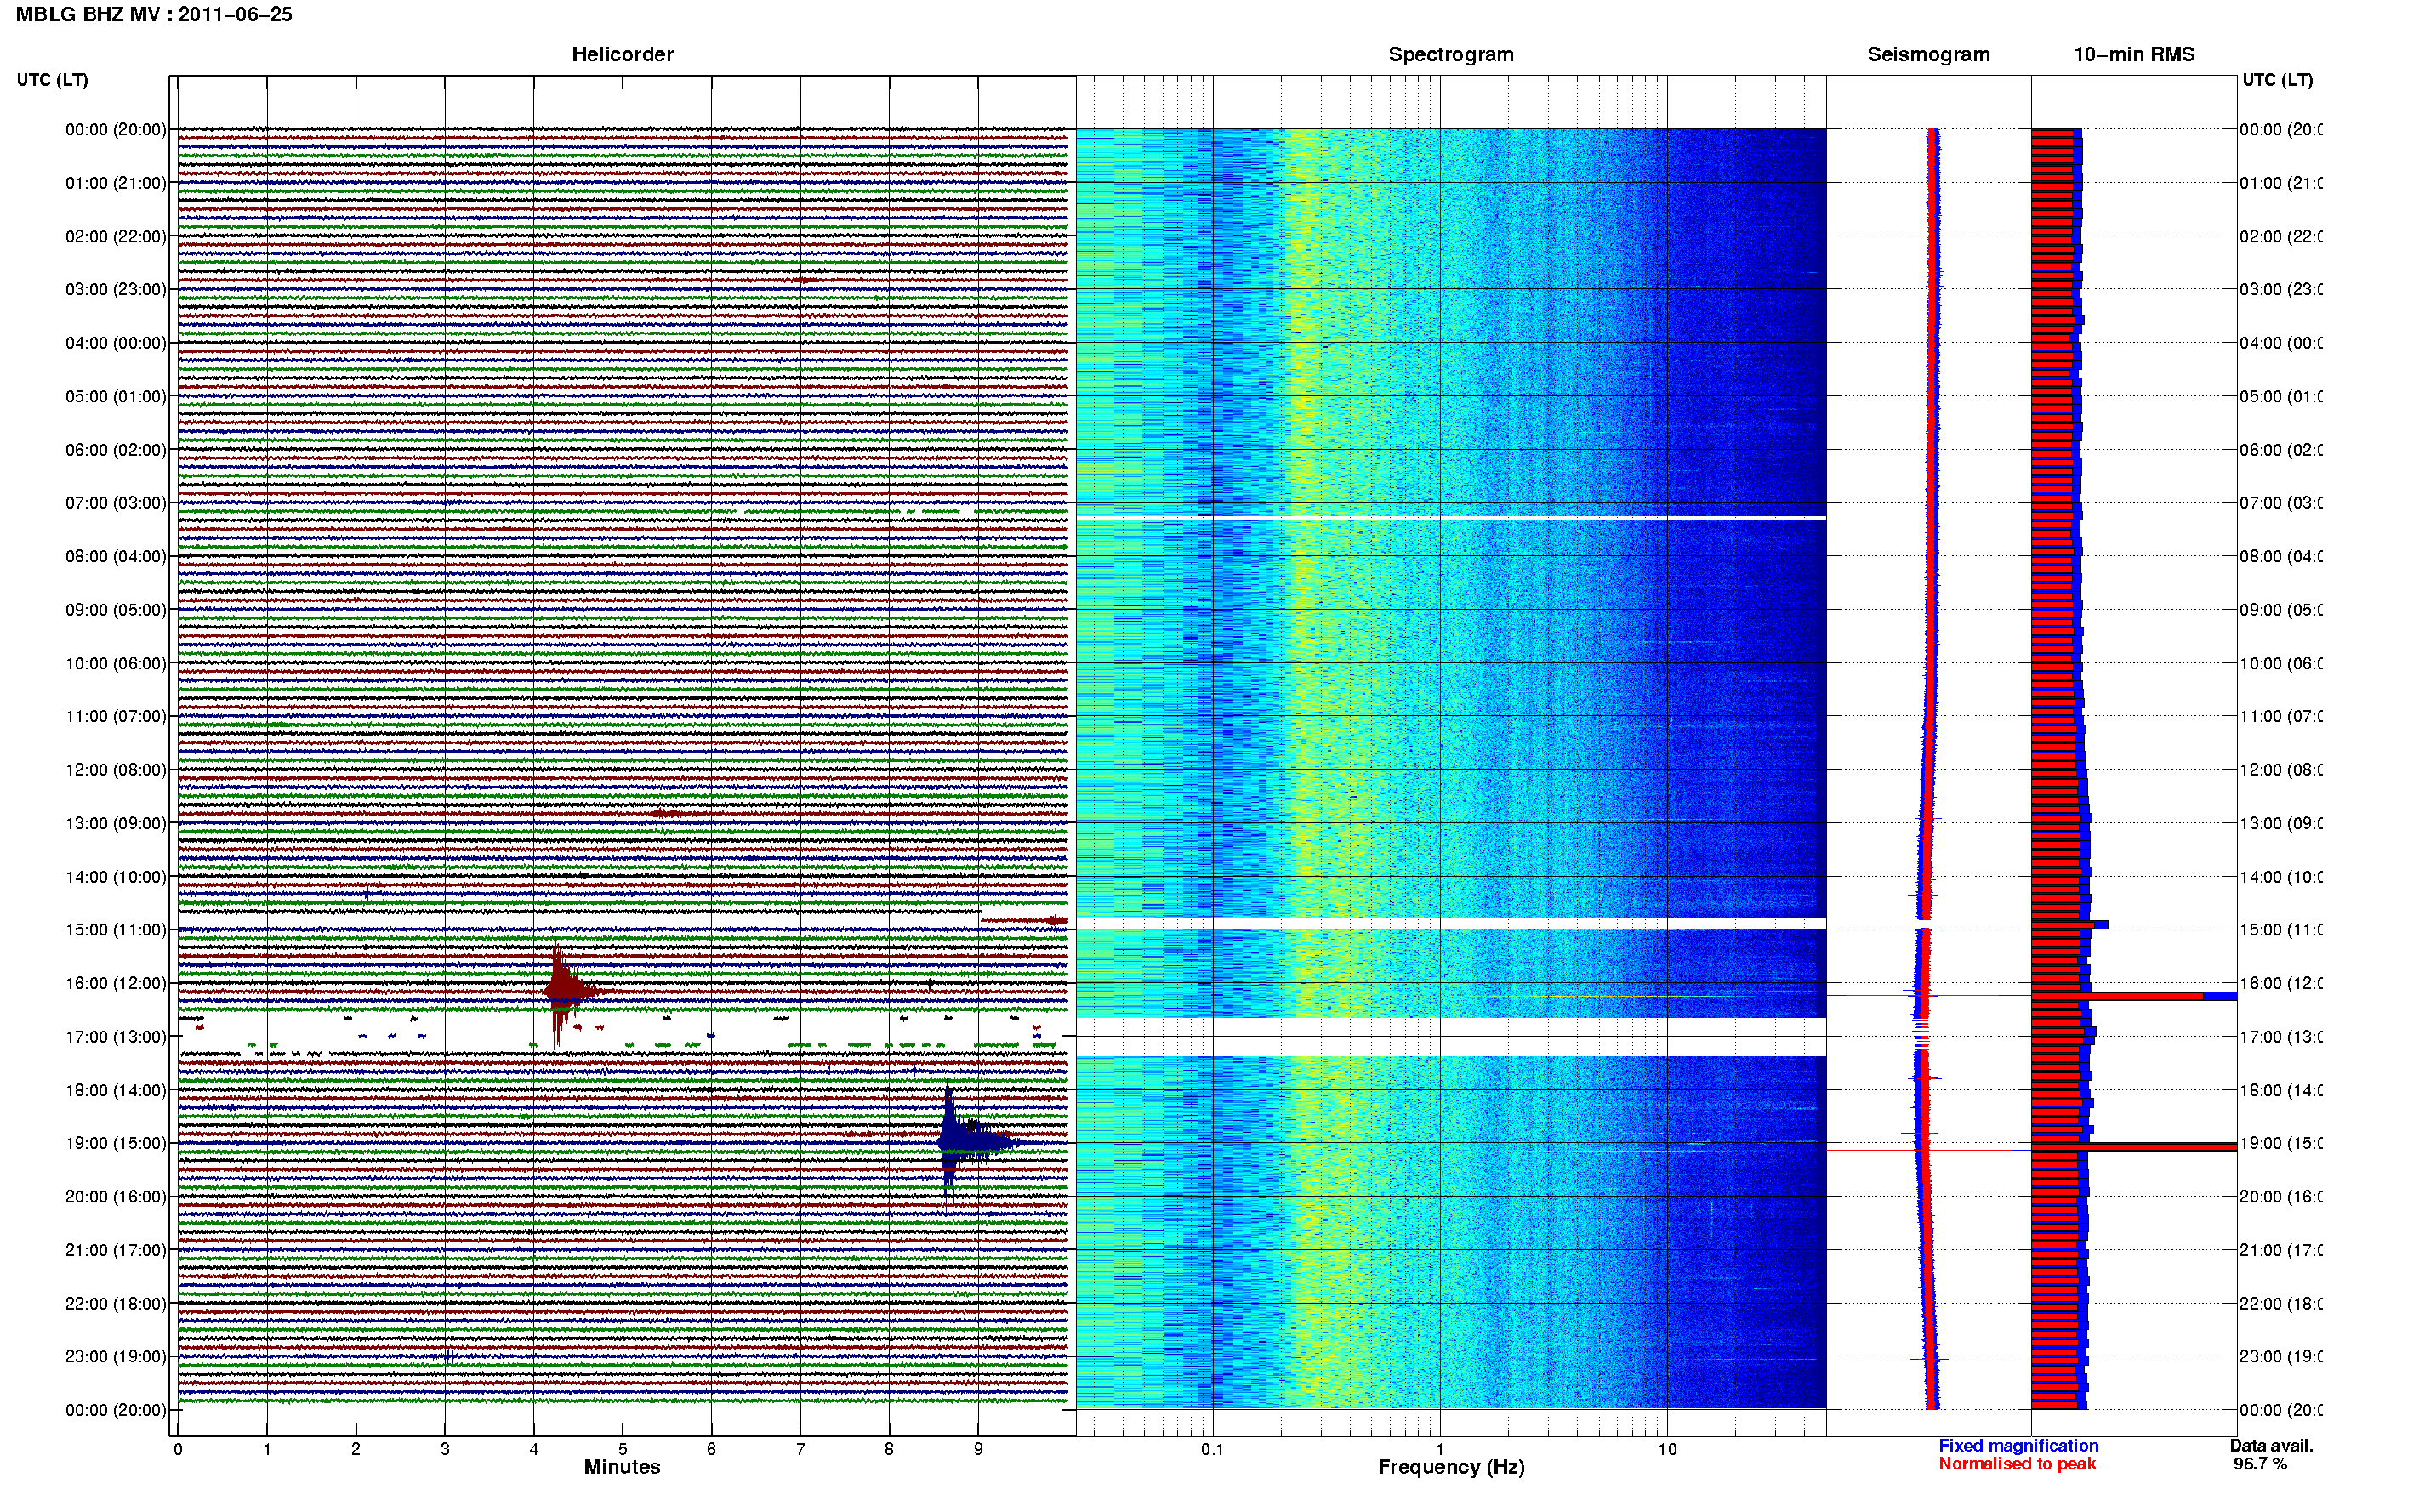The width and height of the screenshot is (2419, 1512).
Task: Click Minutes axis tick label 0
Action: pyautogui.click(x=178, y=1449)
